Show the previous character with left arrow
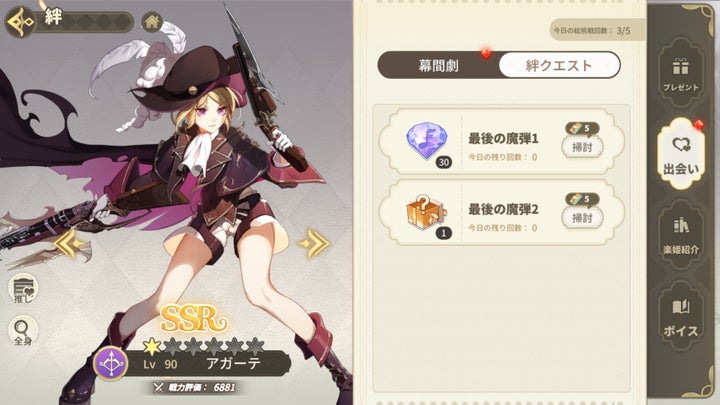This screenshot has height=405, width=720. (x=69, y=243)
